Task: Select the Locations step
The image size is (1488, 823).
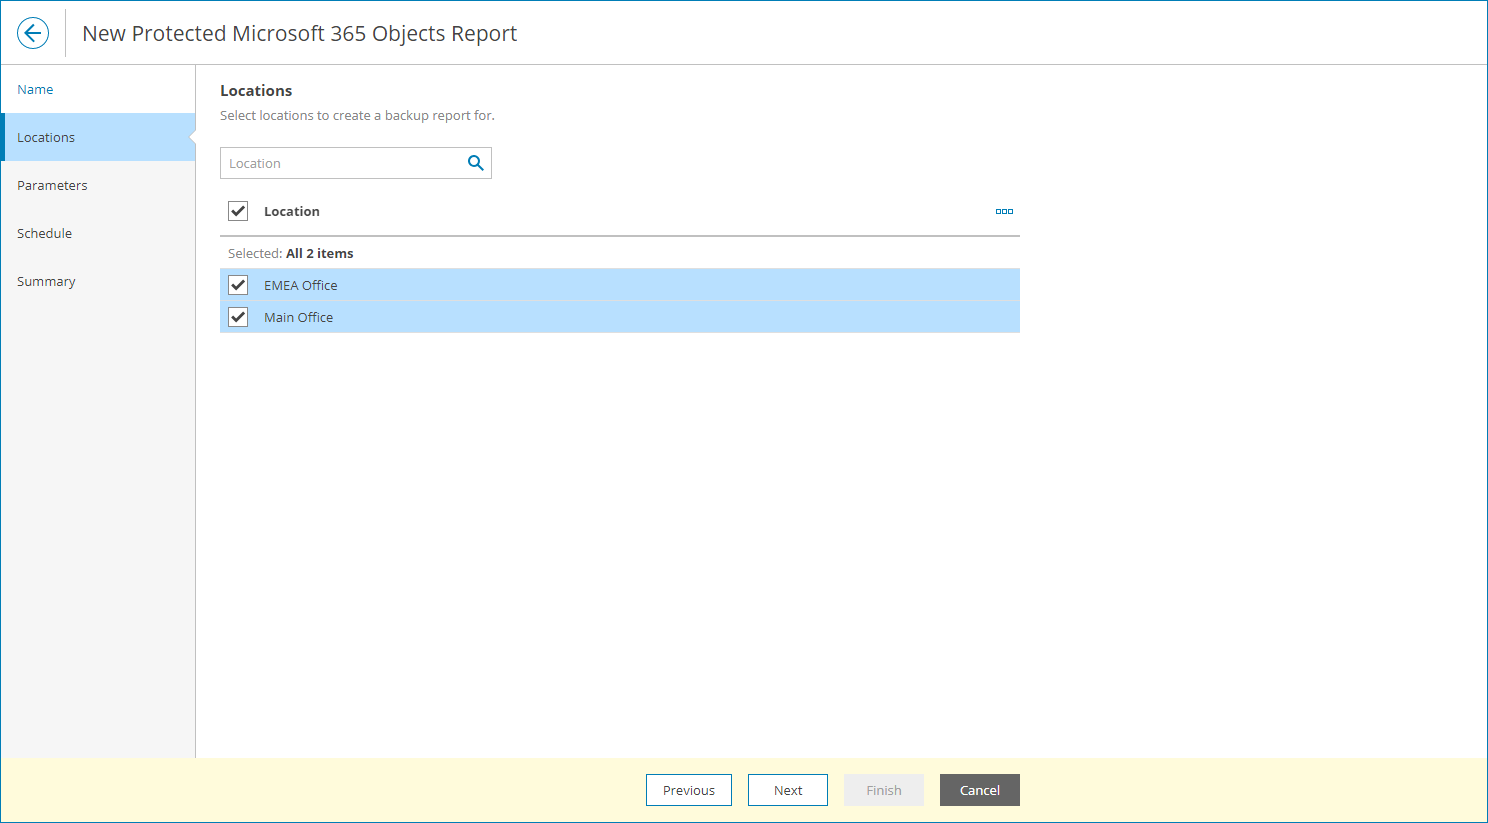Action: tap(98, 137)
